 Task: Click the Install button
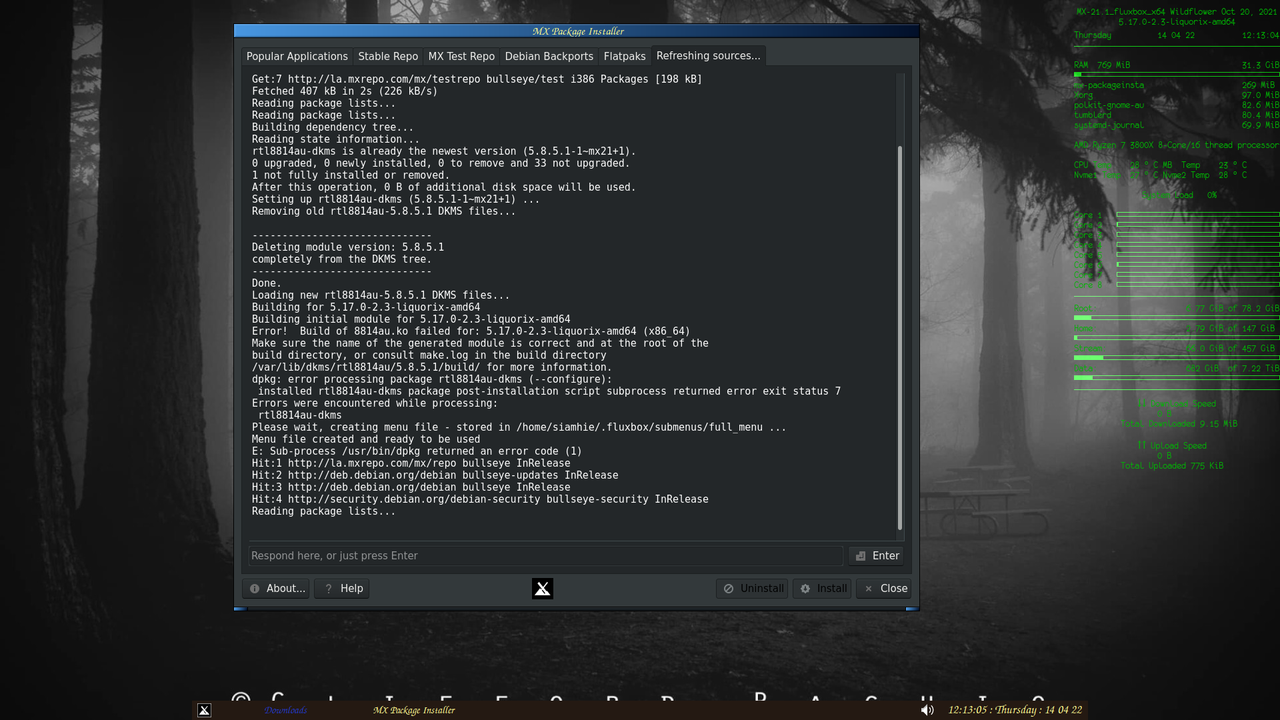pos(823,588)
